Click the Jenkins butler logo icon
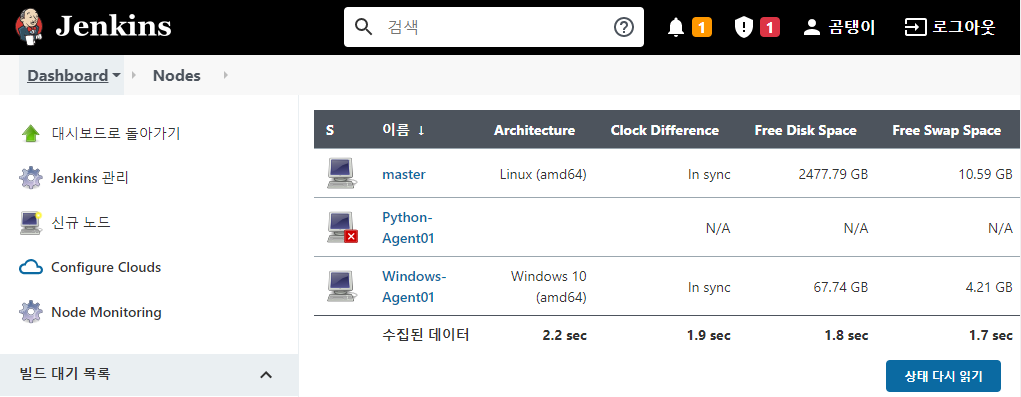Screen dimensions: 1021x397 [x=29, y=26]
